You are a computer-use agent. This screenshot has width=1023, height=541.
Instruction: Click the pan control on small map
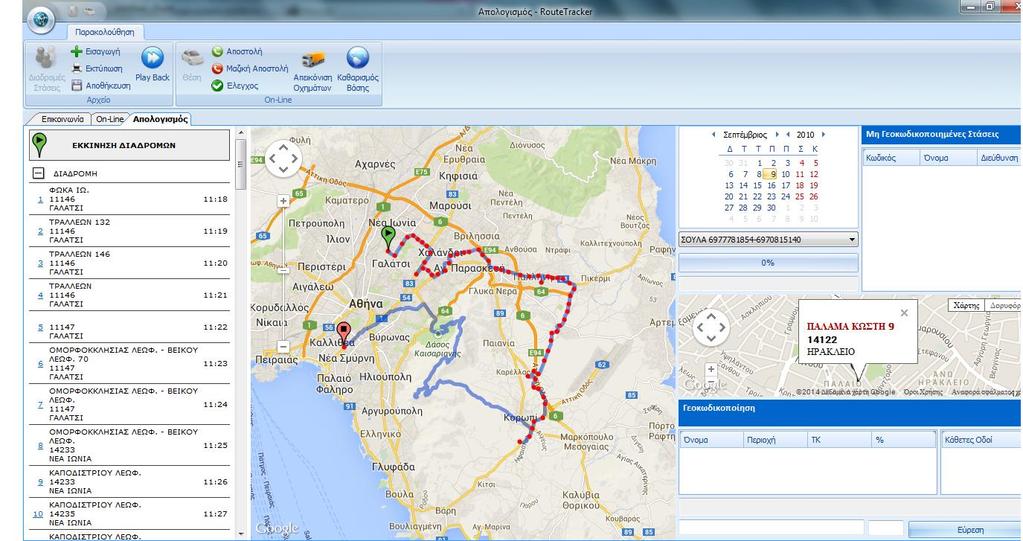[x=711, y=328]
